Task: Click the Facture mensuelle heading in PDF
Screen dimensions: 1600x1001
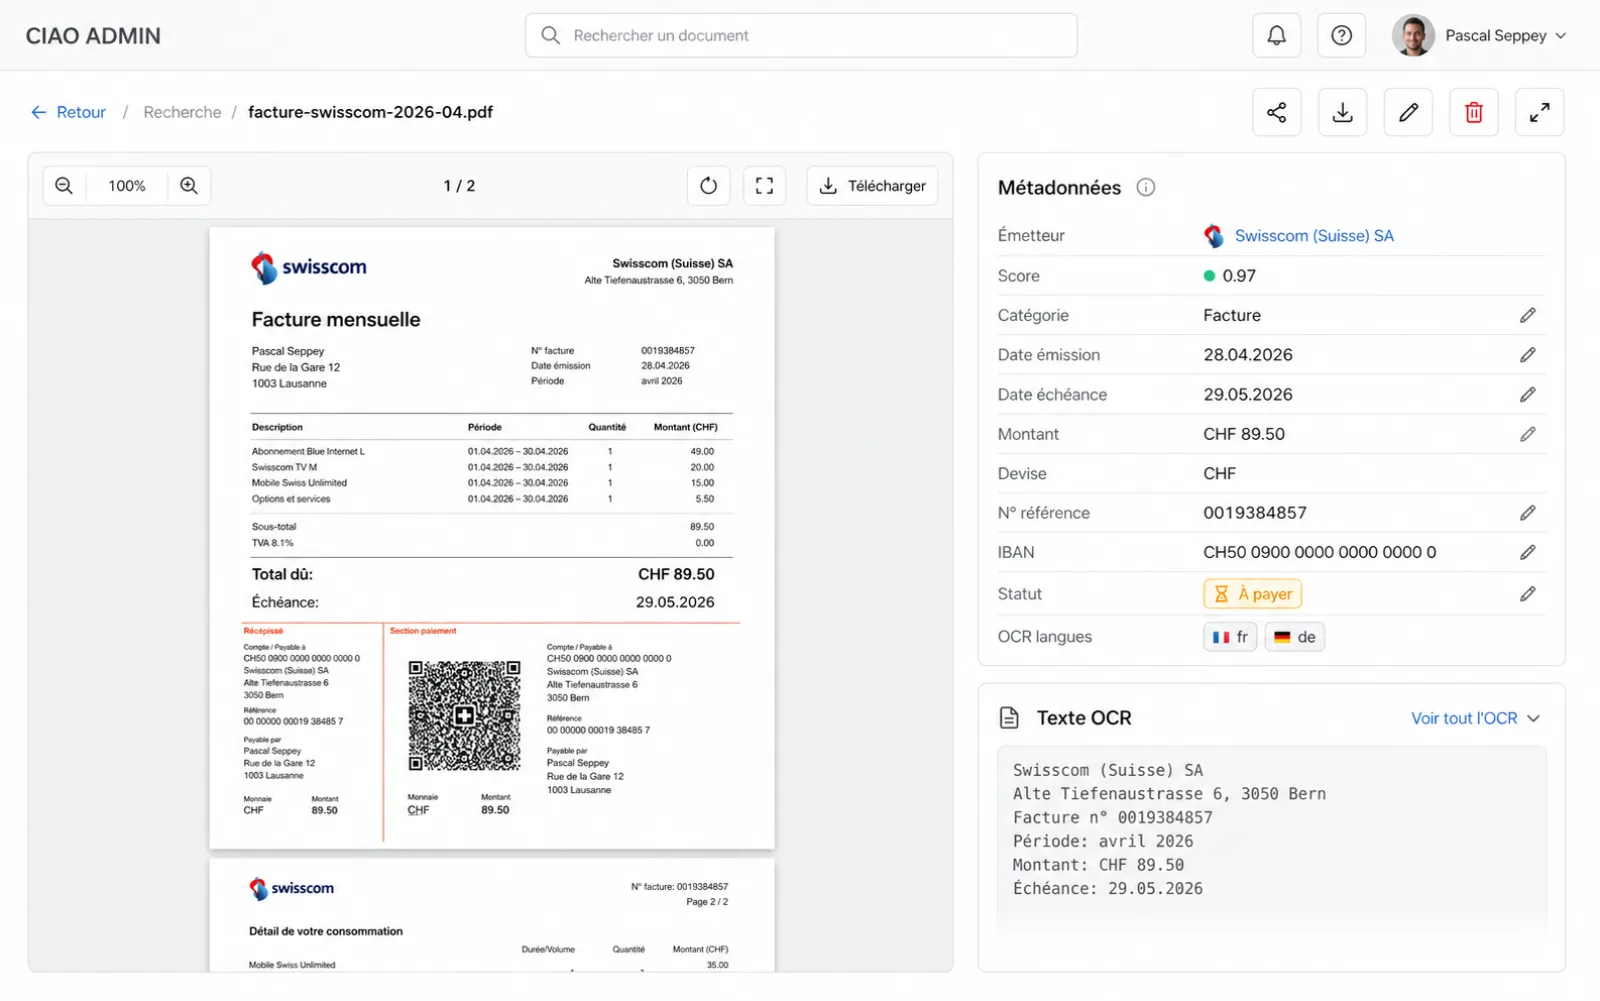Action: (x=336, y=320)
